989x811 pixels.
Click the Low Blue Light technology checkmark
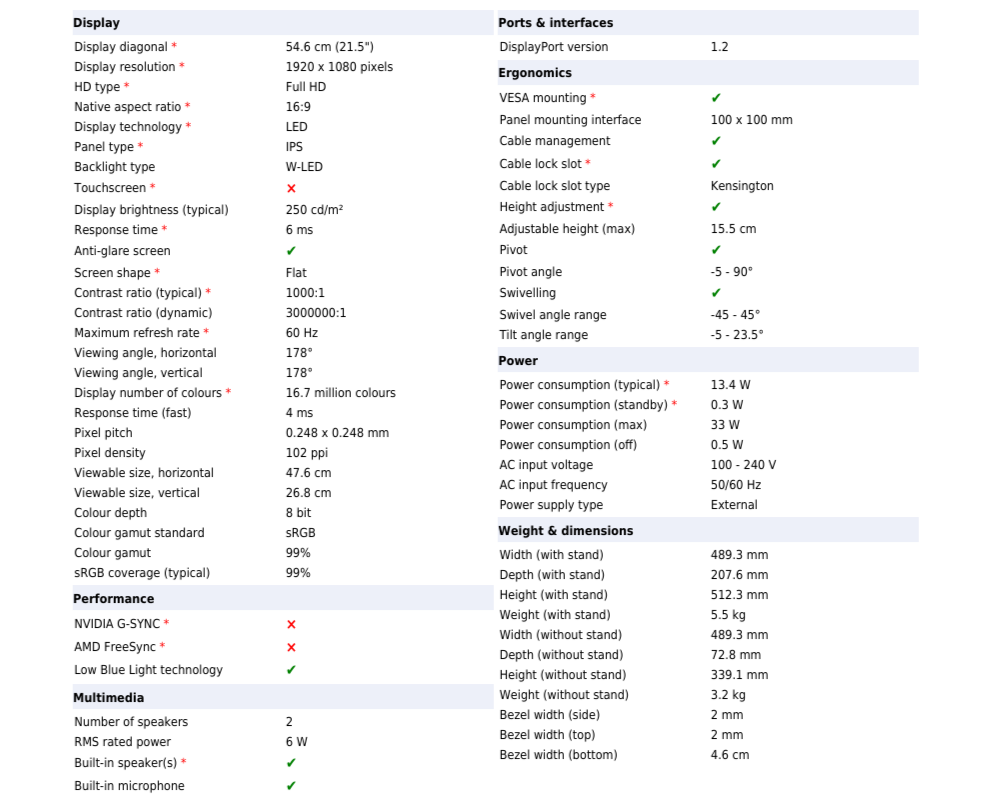click(291, 670)
